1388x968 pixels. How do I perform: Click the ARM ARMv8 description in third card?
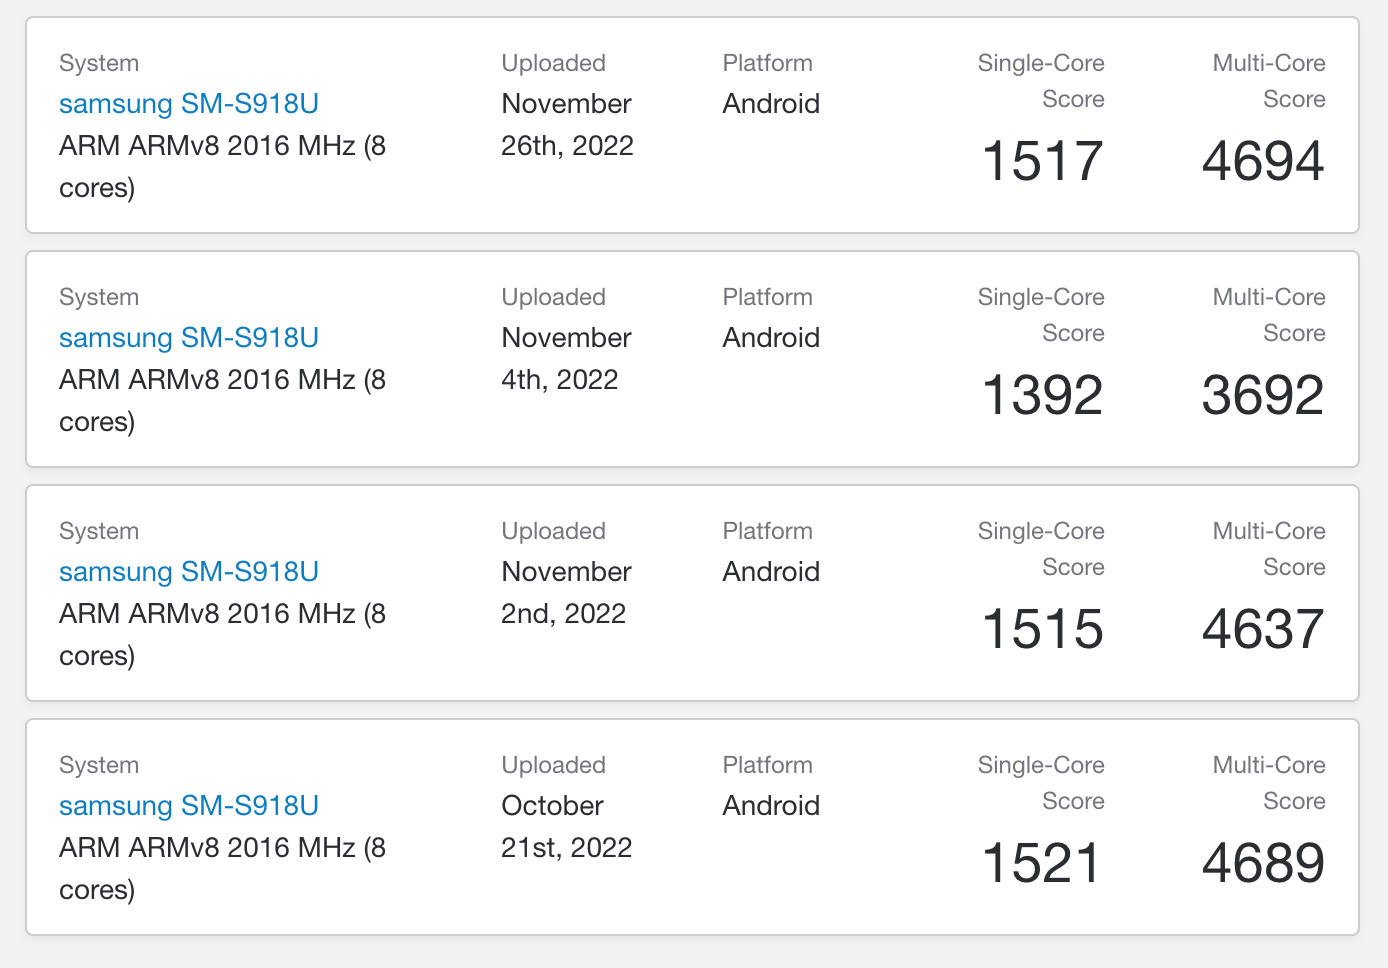(222, 635)
